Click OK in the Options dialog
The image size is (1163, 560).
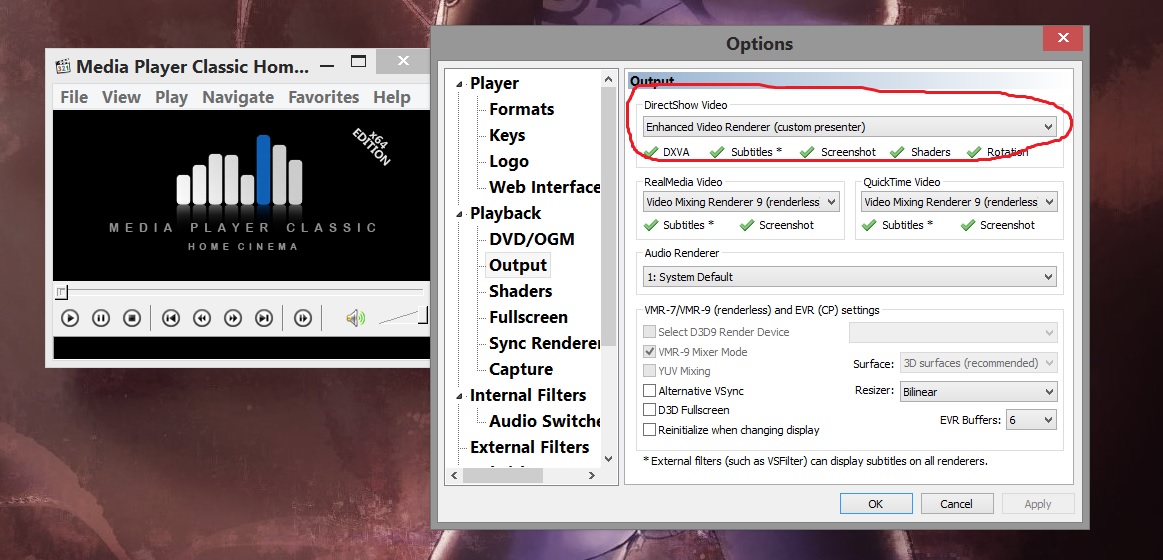coord(875,504)
